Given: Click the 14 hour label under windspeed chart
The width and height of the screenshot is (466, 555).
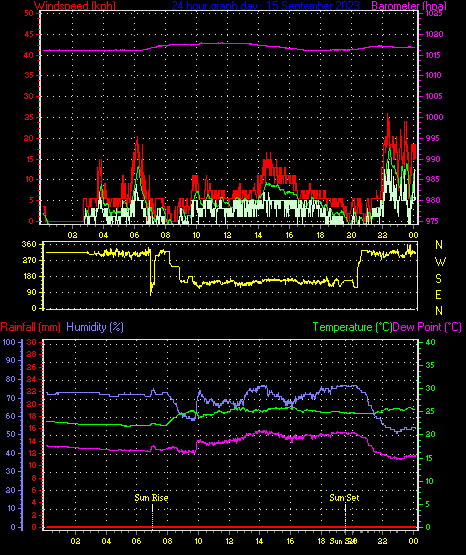Looking at the screenshot, I should (258, 235).
